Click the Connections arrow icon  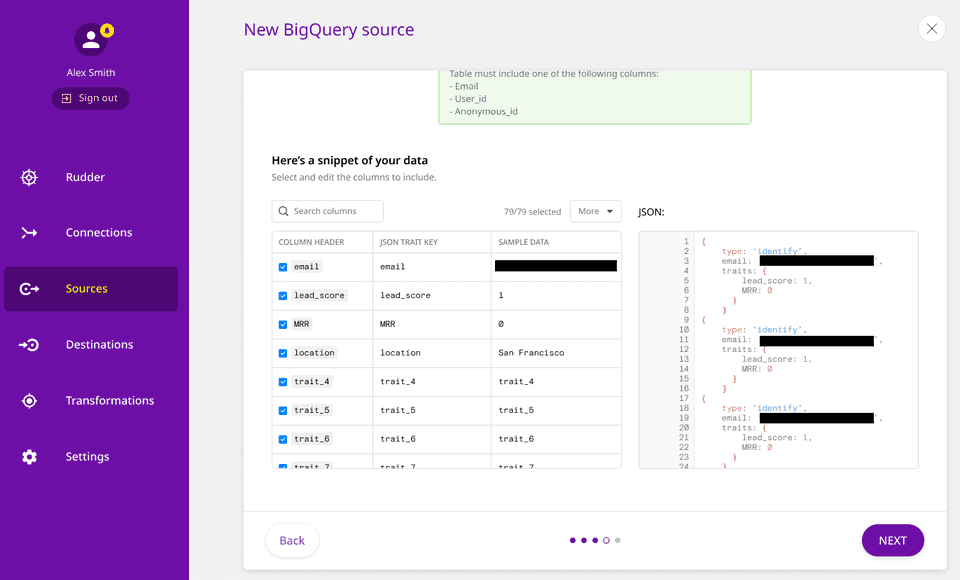click(29, 233)
